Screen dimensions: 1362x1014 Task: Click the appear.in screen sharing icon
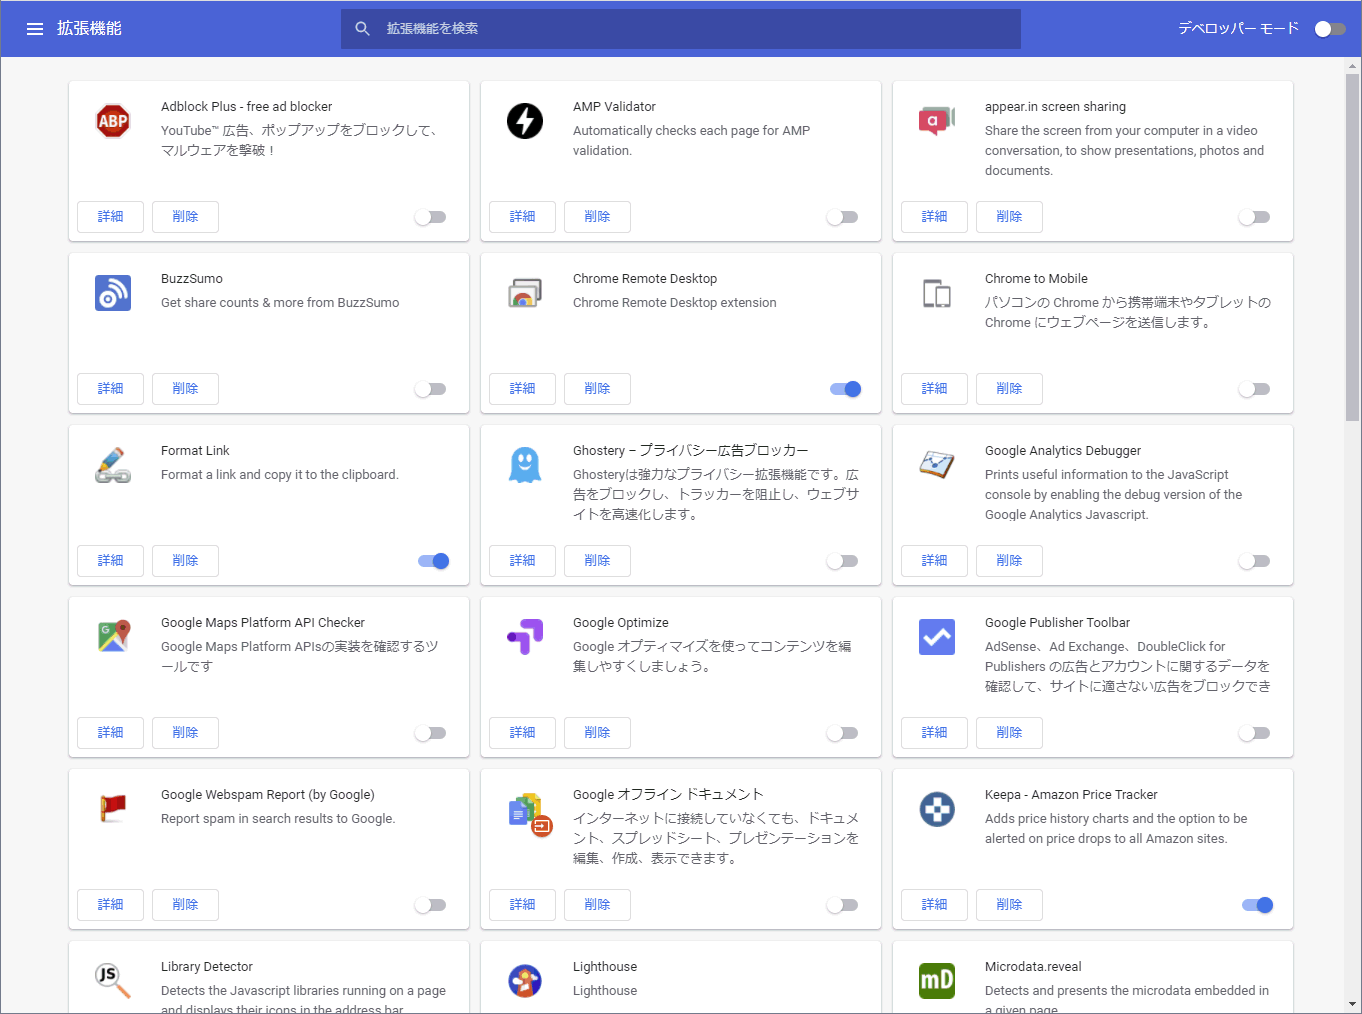(x=937, y=121)
